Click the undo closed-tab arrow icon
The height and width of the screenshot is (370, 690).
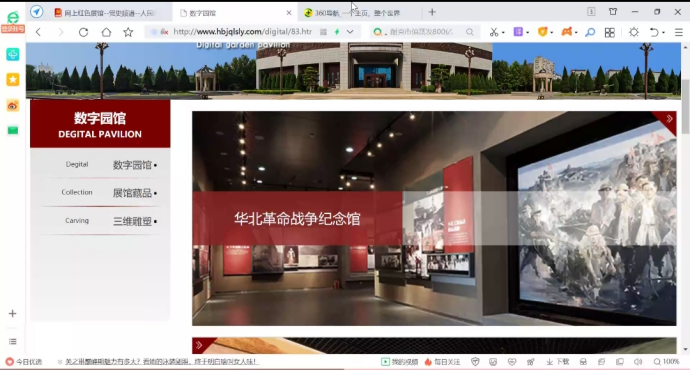point(654,32)
